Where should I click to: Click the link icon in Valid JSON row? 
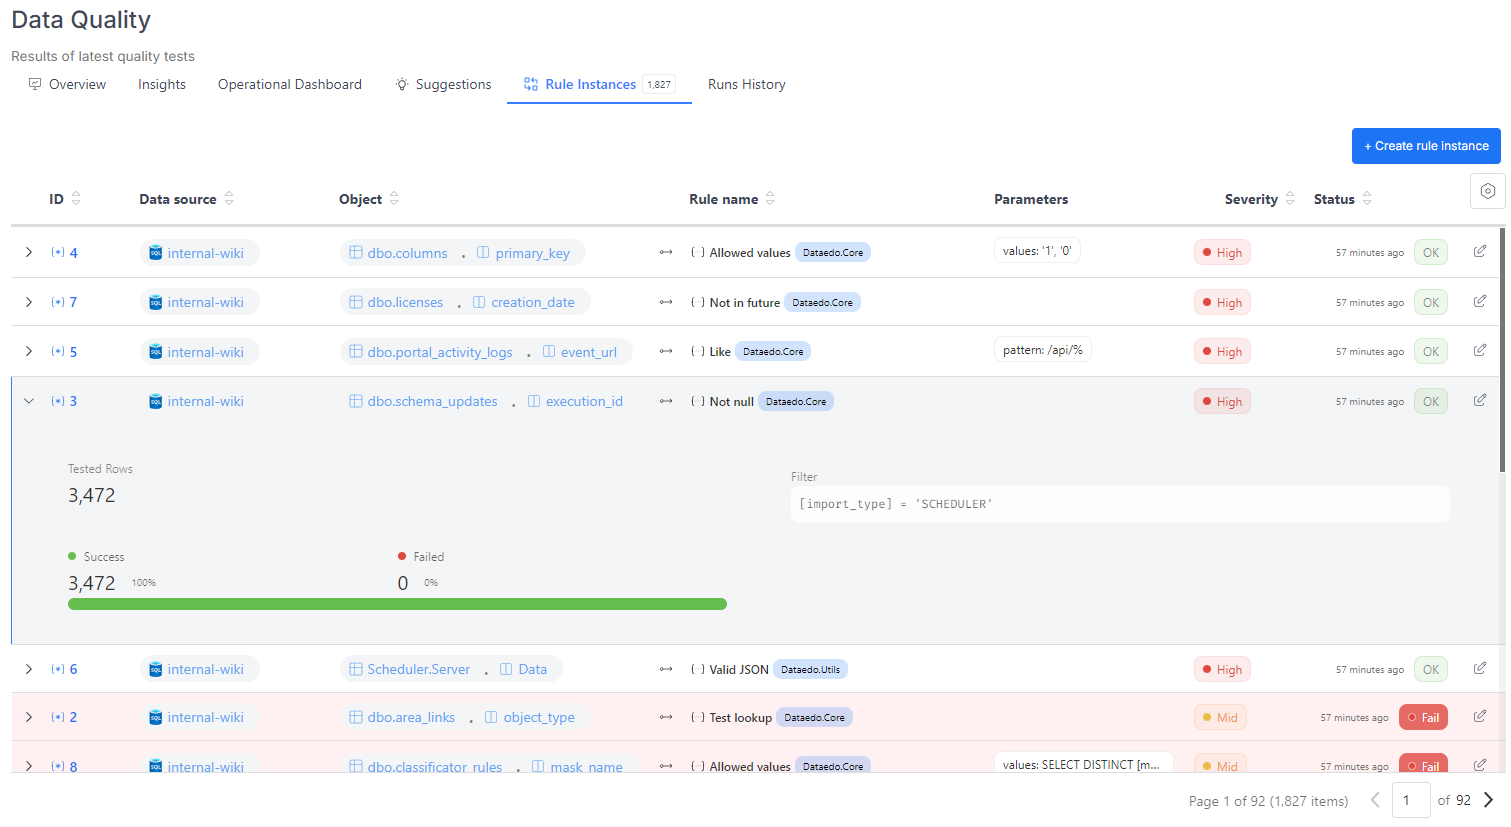666,669
